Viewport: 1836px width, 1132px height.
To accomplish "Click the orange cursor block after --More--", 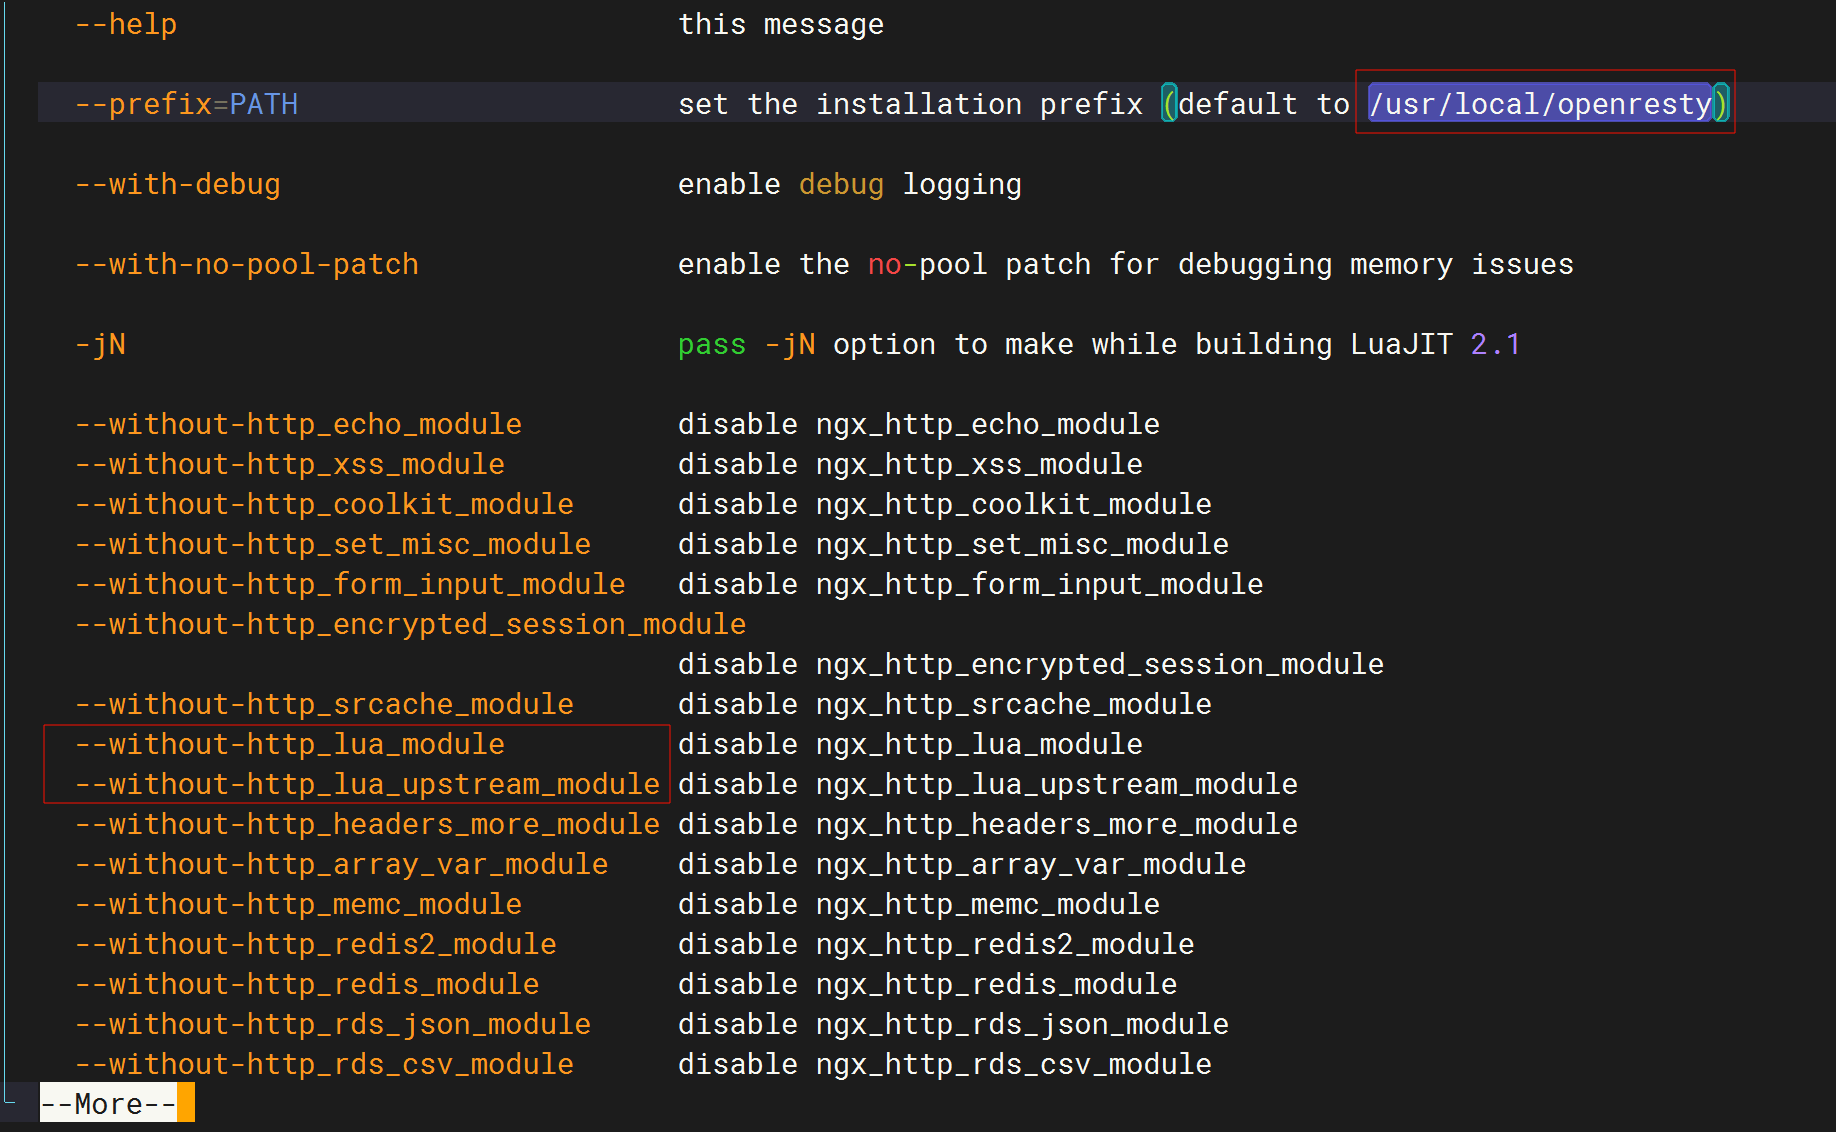I will point(186,1102).
